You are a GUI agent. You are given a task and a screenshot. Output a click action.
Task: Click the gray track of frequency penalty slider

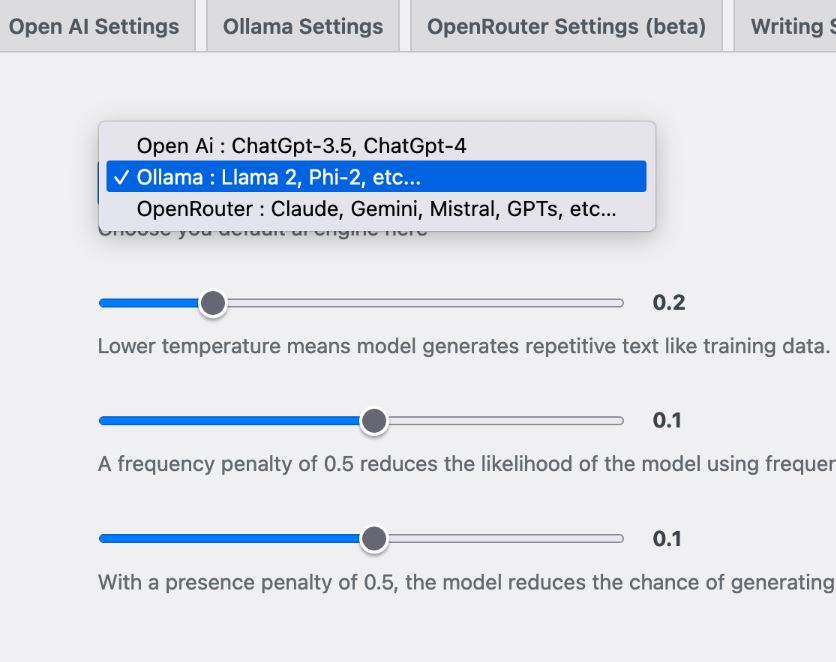pos(506,421)
